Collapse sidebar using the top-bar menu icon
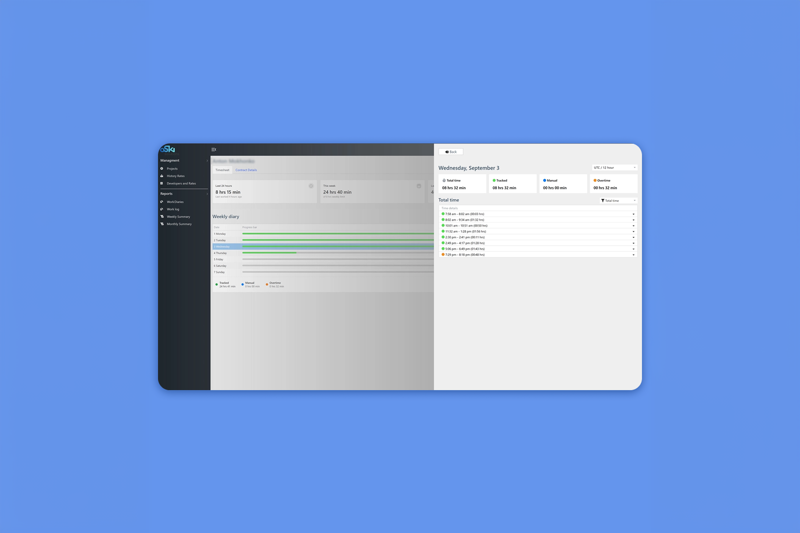 [x=214, y=150]
